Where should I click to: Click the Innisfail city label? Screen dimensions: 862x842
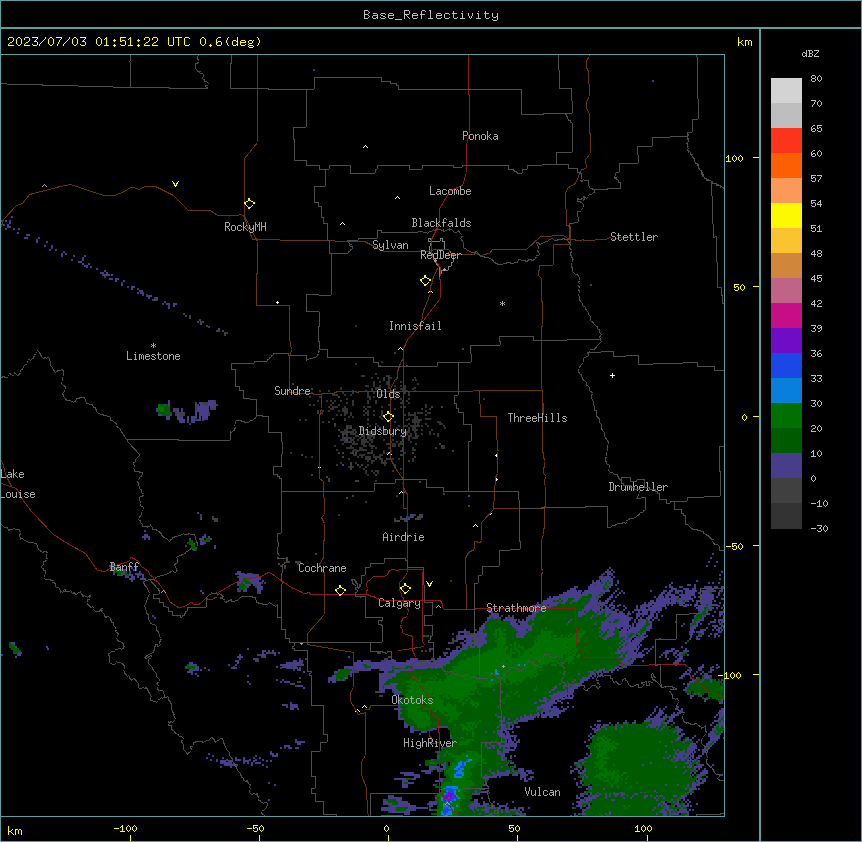415,326
